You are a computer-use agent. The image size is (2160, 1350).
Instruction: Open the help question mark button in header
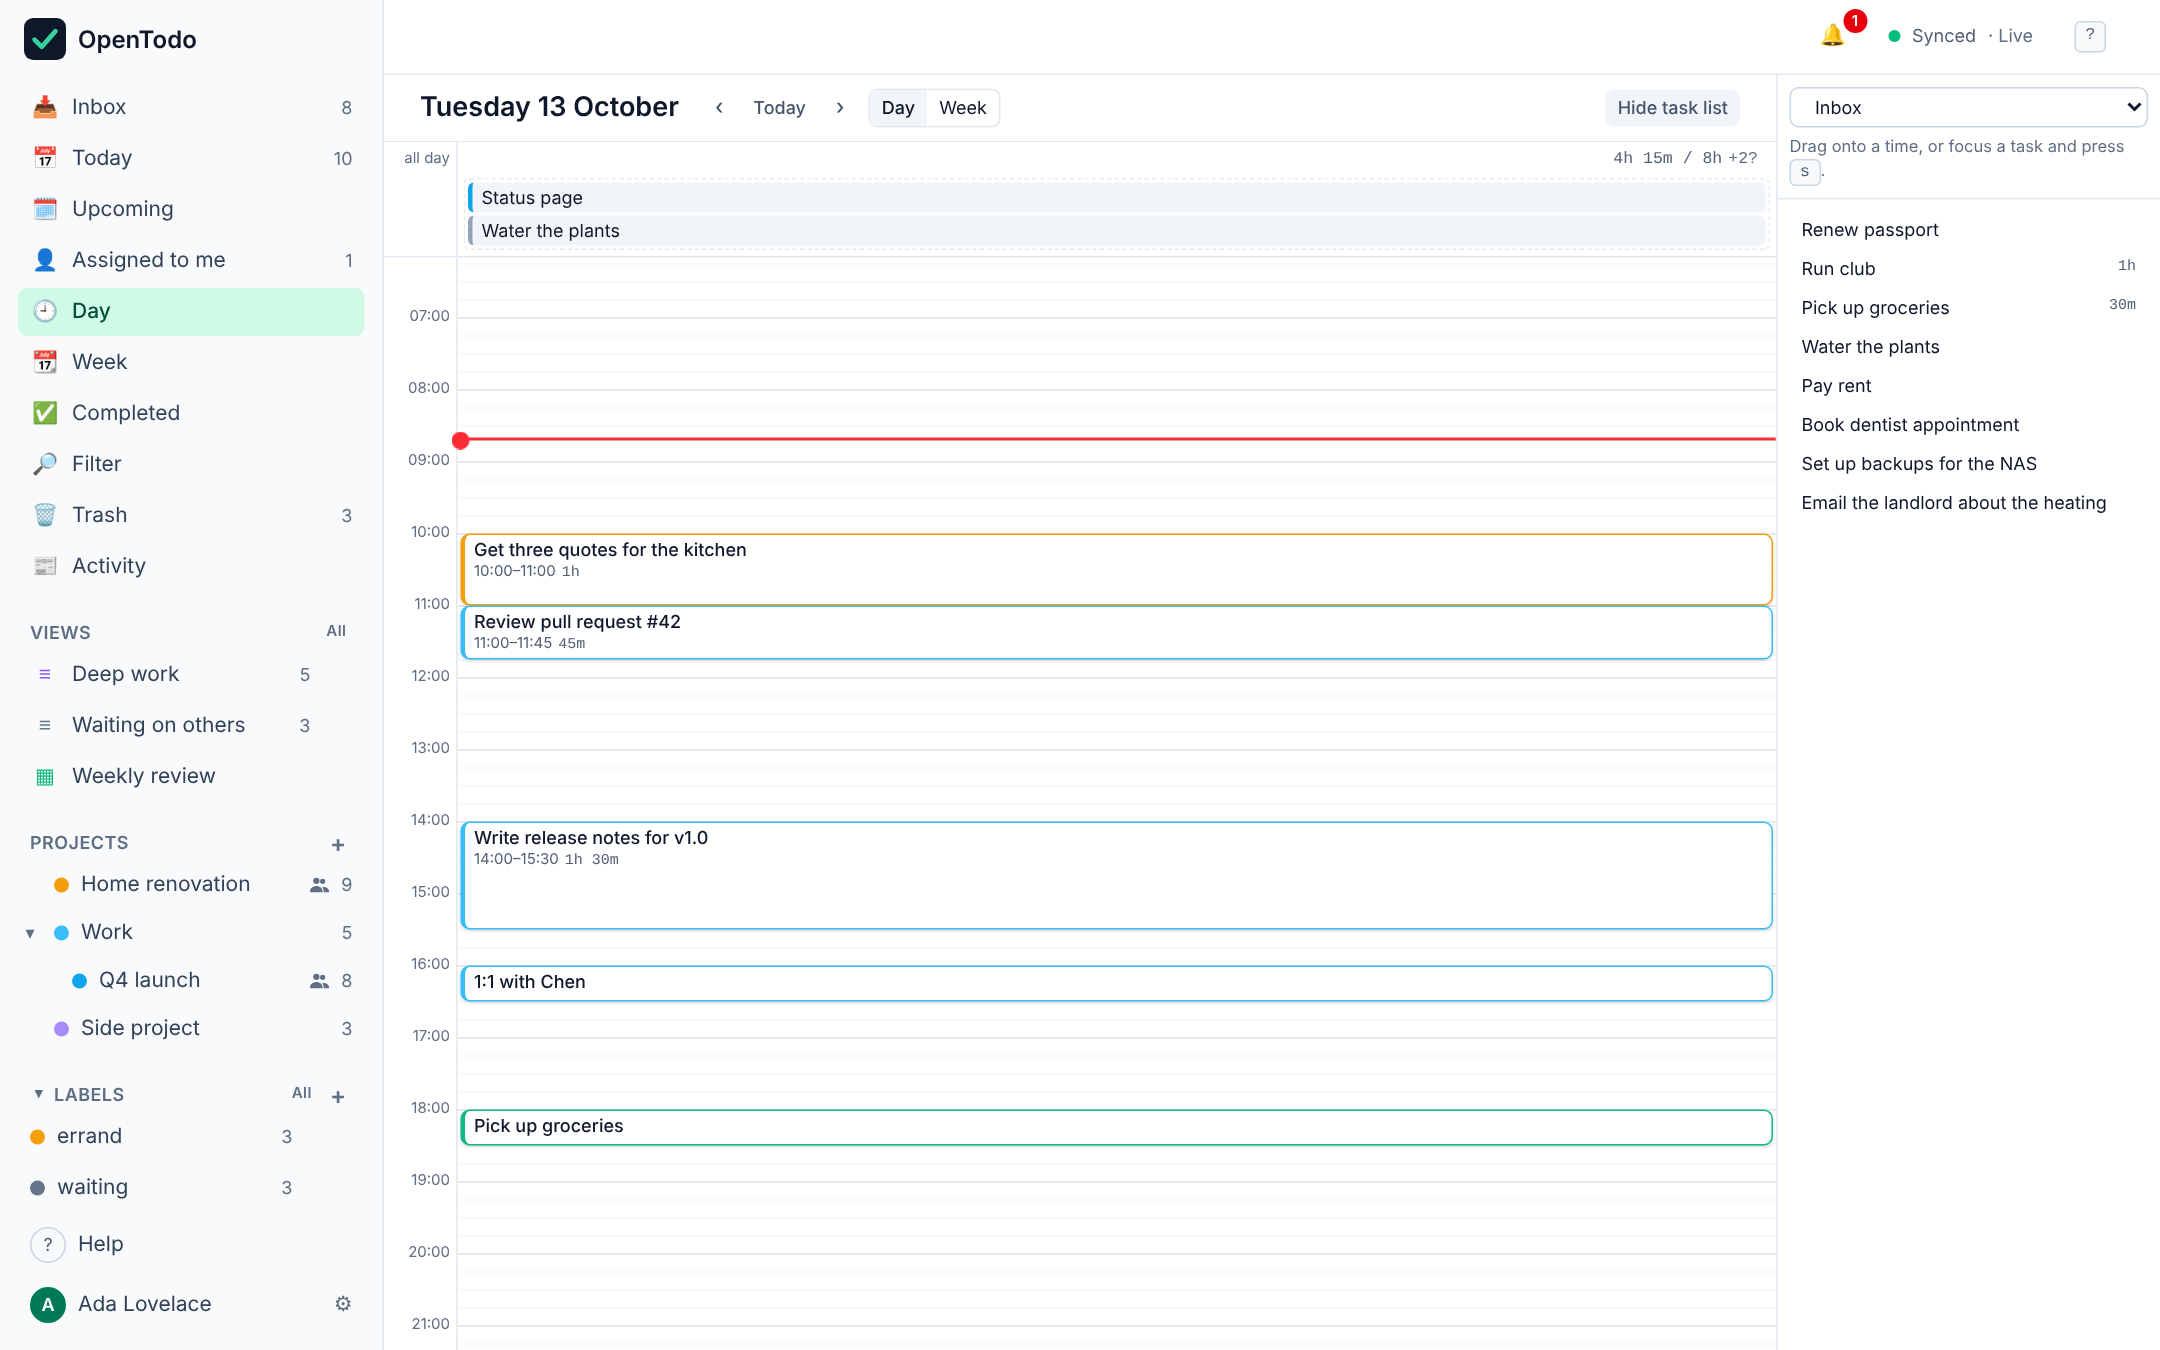click(x=2090, y=36)
